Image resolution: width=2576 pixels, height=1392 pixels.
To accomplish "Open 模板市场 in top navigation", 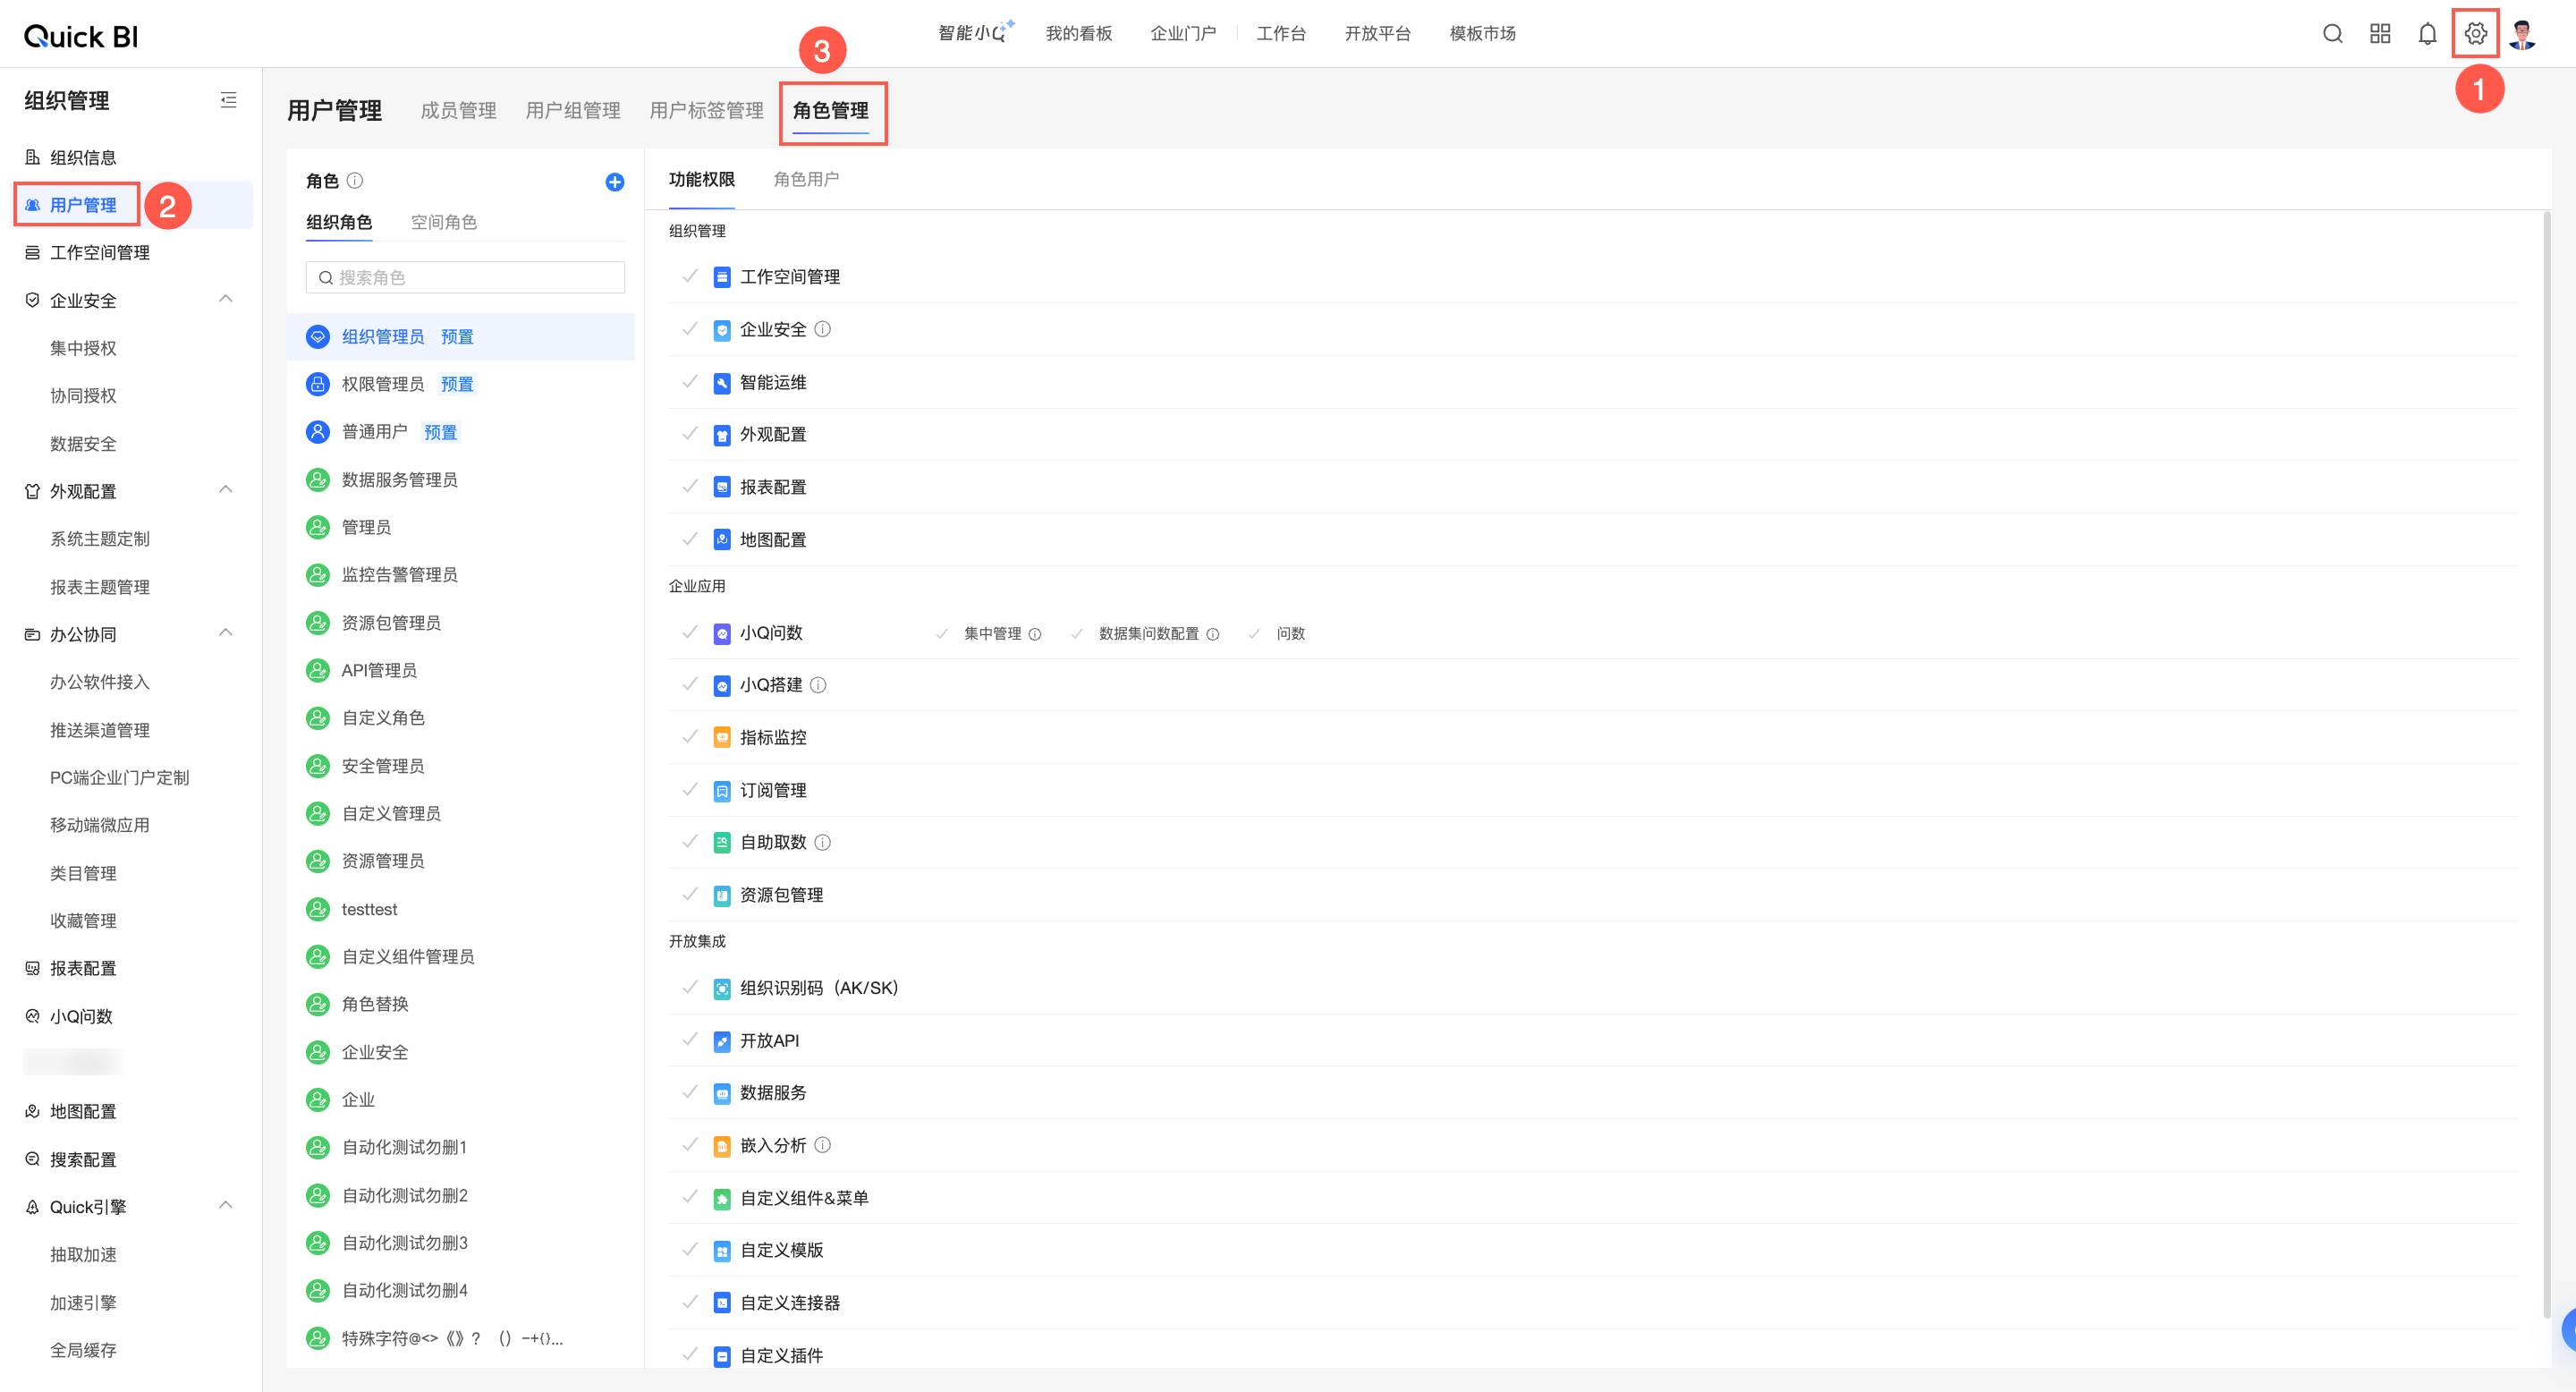I will [1482, 34].
